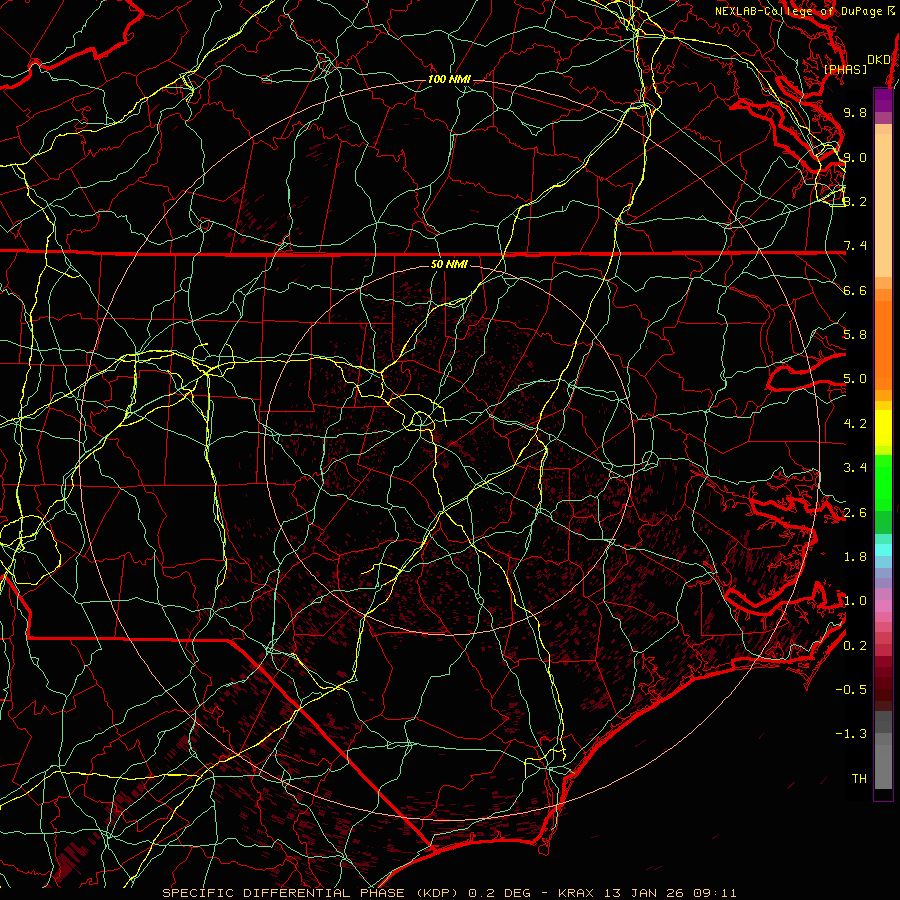Click the 9.0 scale value
Screen dimensions: 900x900
(x=855, y=157)
